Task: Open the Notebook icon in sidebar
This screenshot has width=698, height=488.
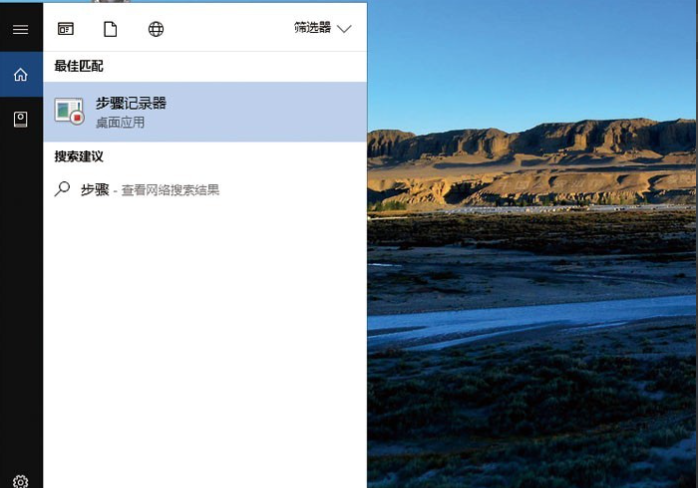Action: [x=20, y=119]
